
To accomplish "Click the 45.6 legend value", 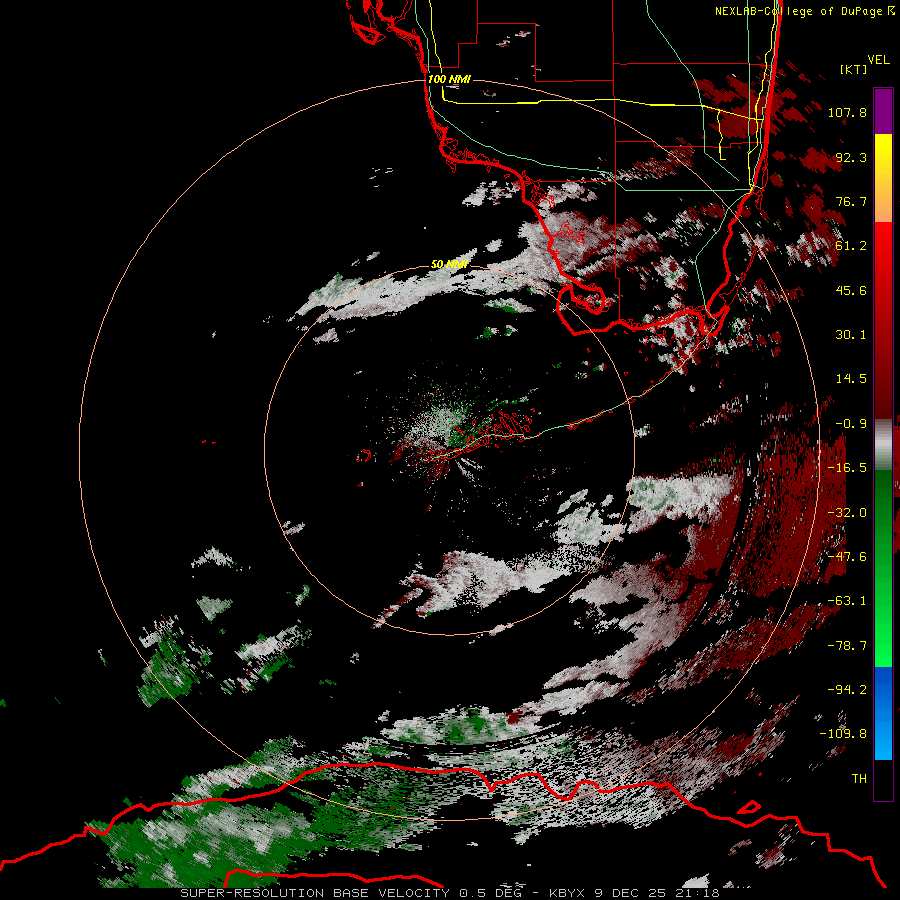I will click(851, 290).
